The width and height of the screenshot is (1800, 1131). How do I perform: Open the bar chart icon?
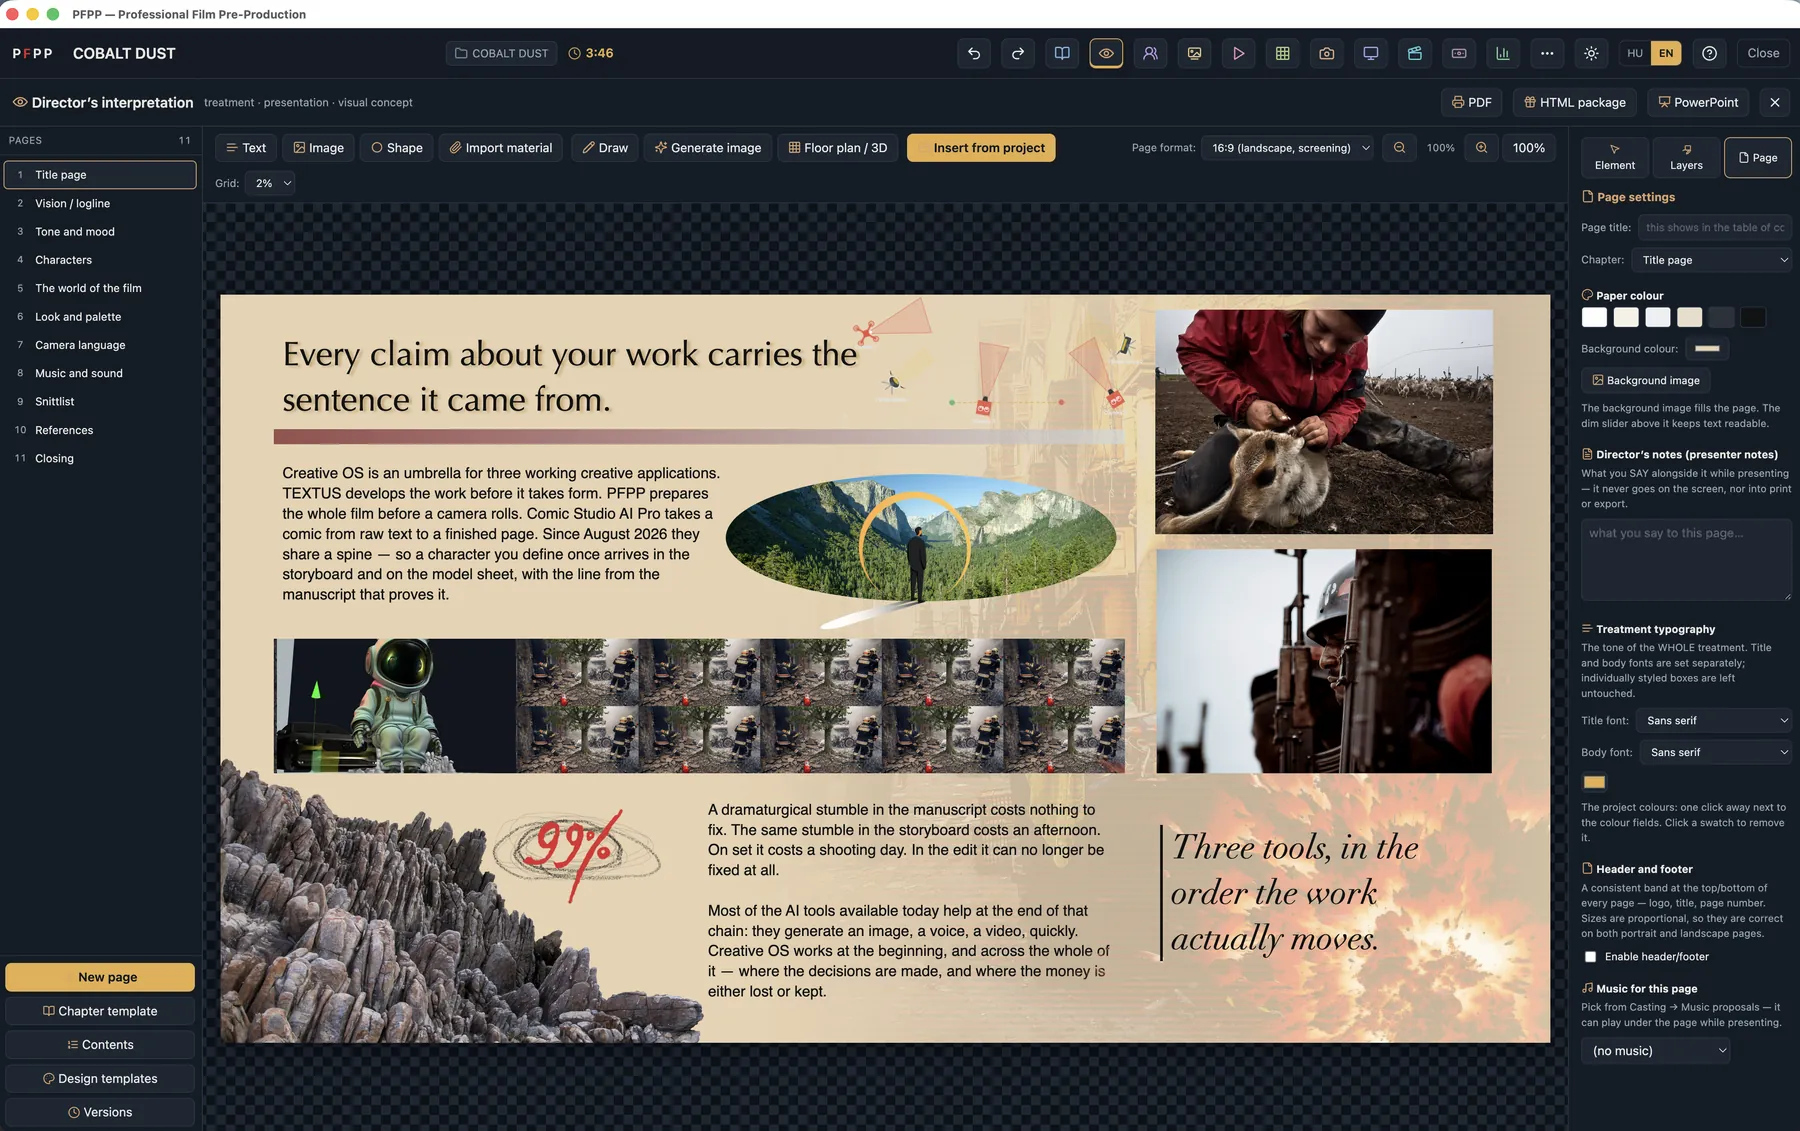pos(1503,53)
